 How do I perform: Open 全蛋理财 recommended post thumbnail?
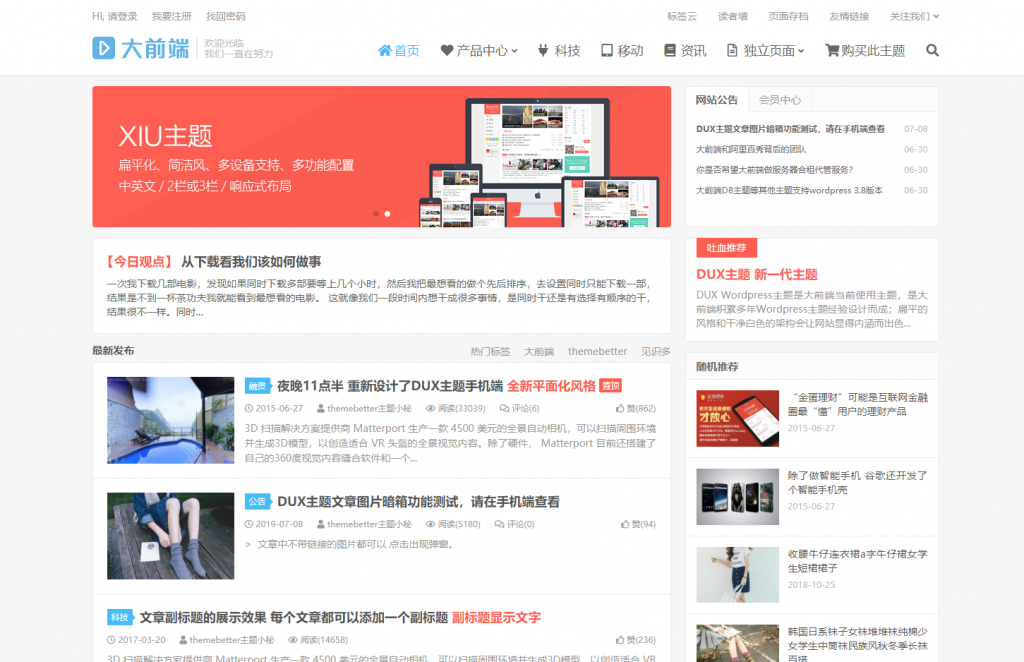[x=737, y=418]
